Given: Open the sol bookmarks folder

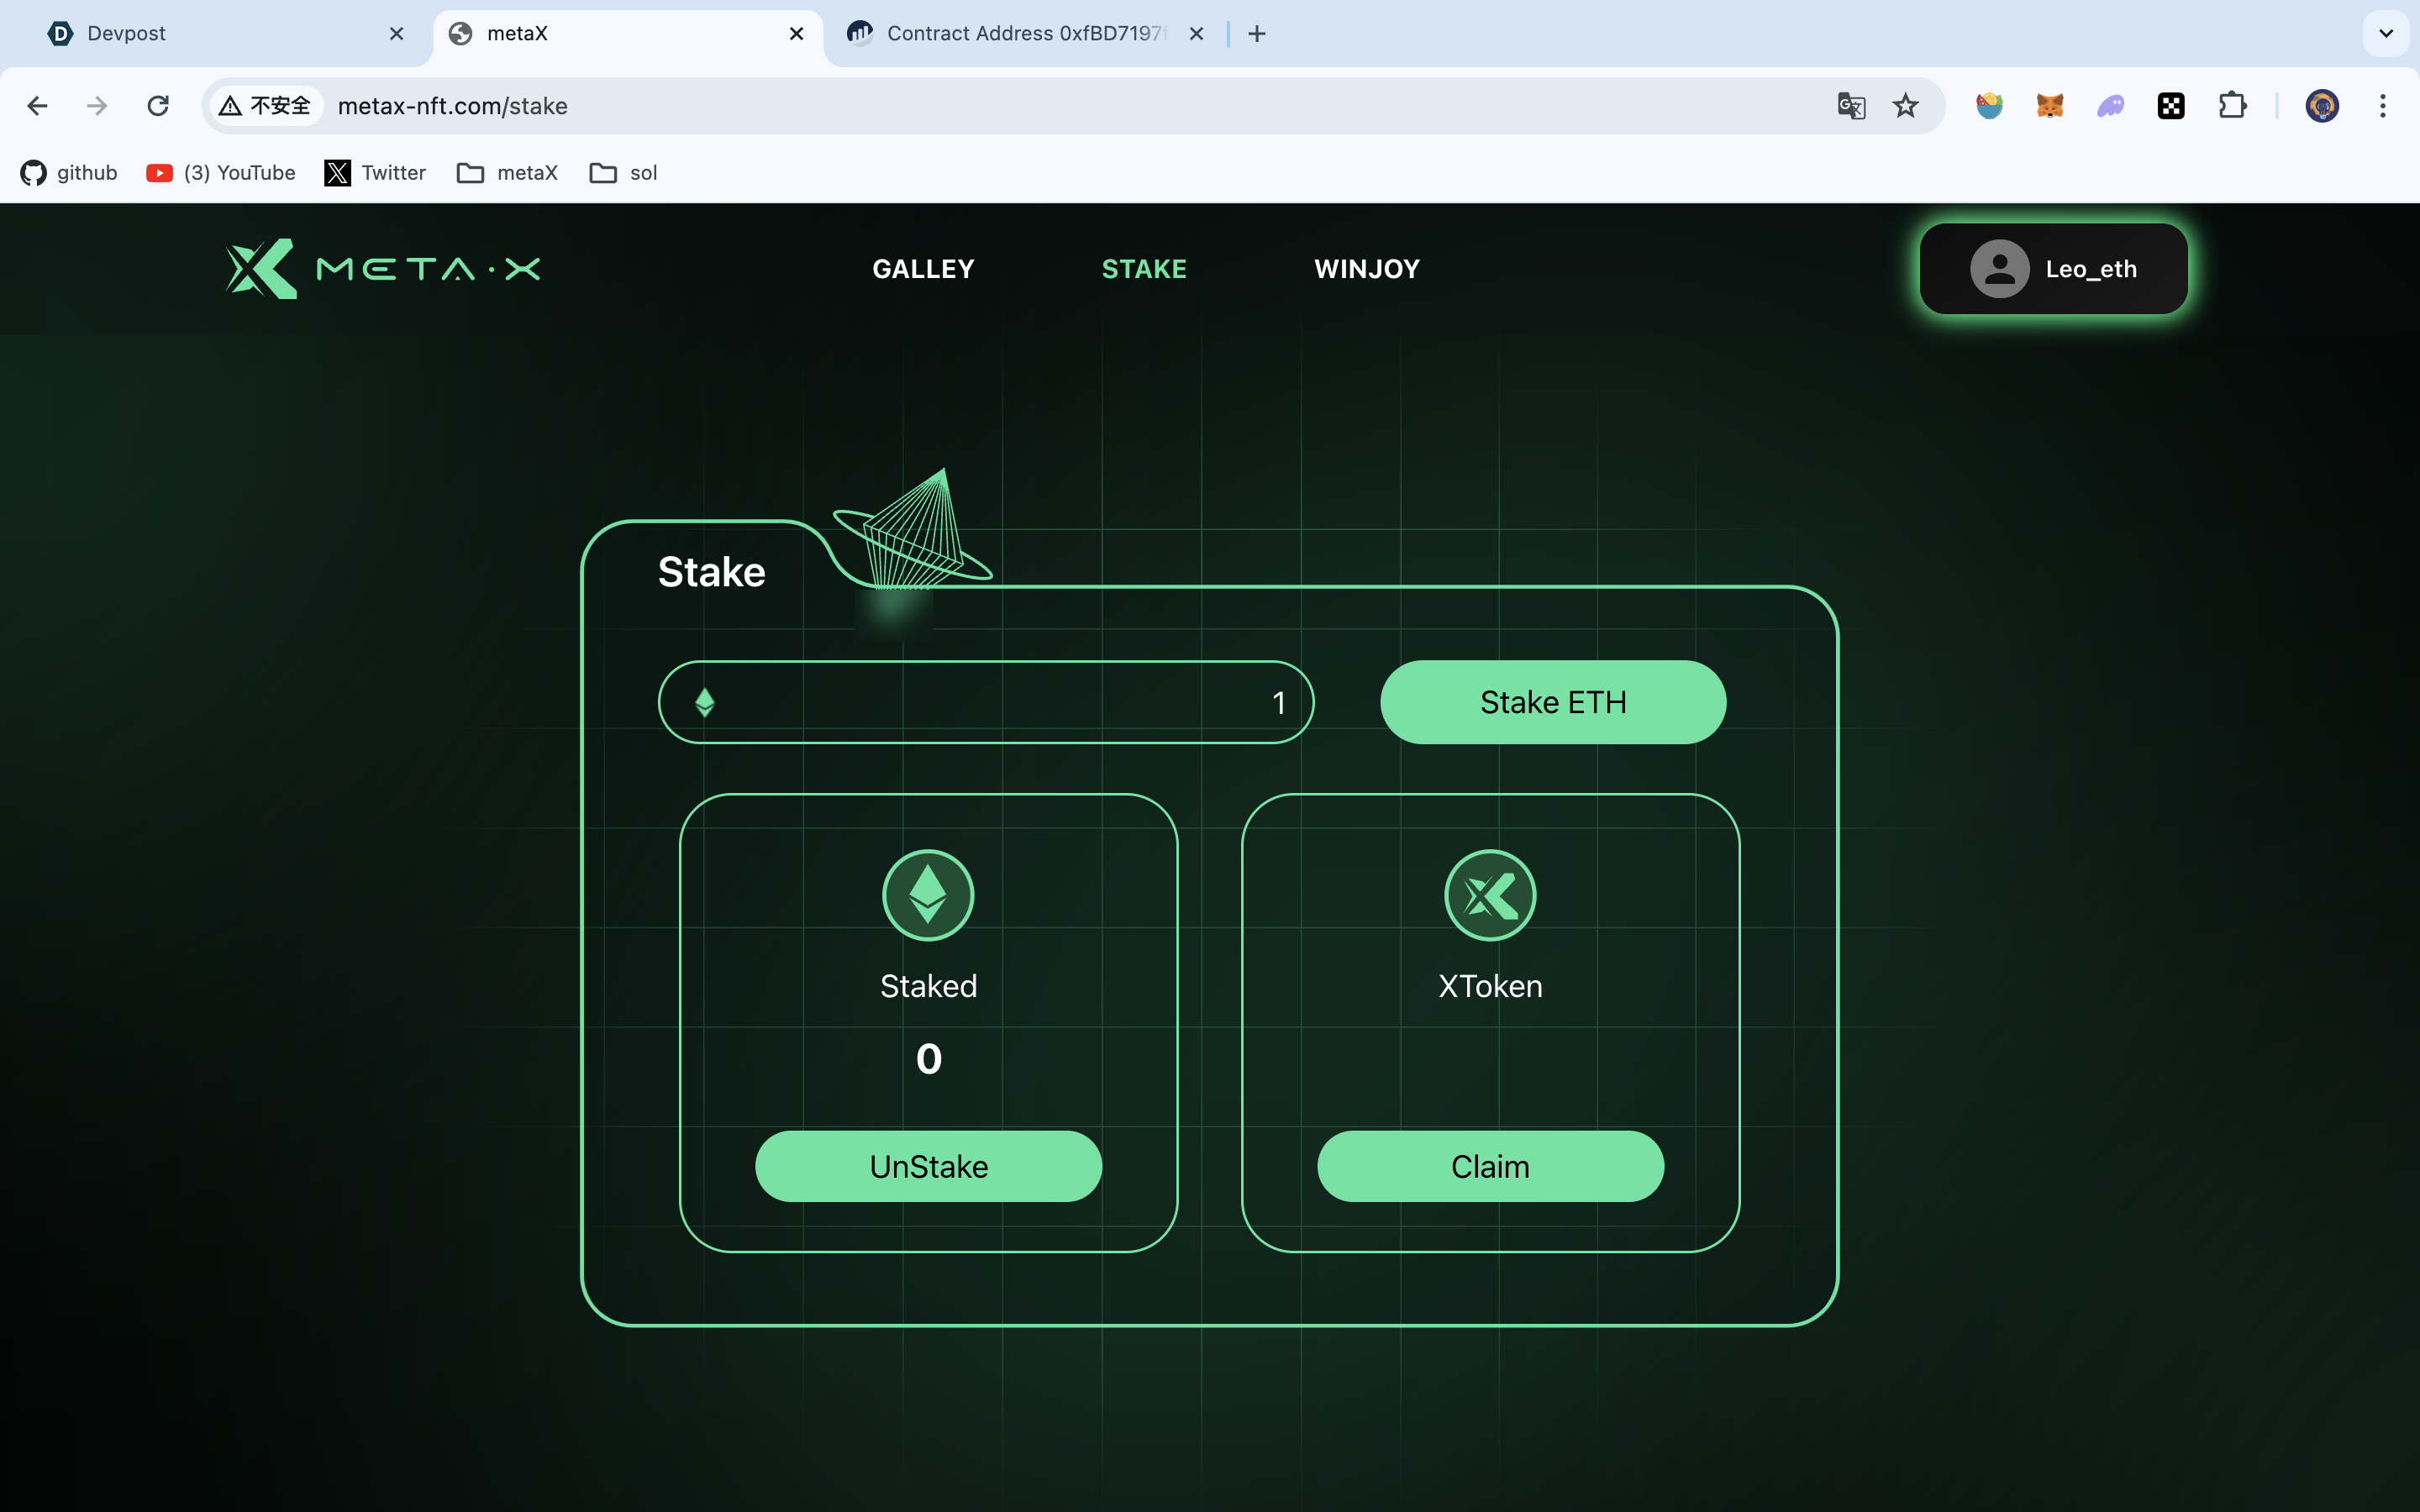Looking at the screenshot, I should click(623, 173).
